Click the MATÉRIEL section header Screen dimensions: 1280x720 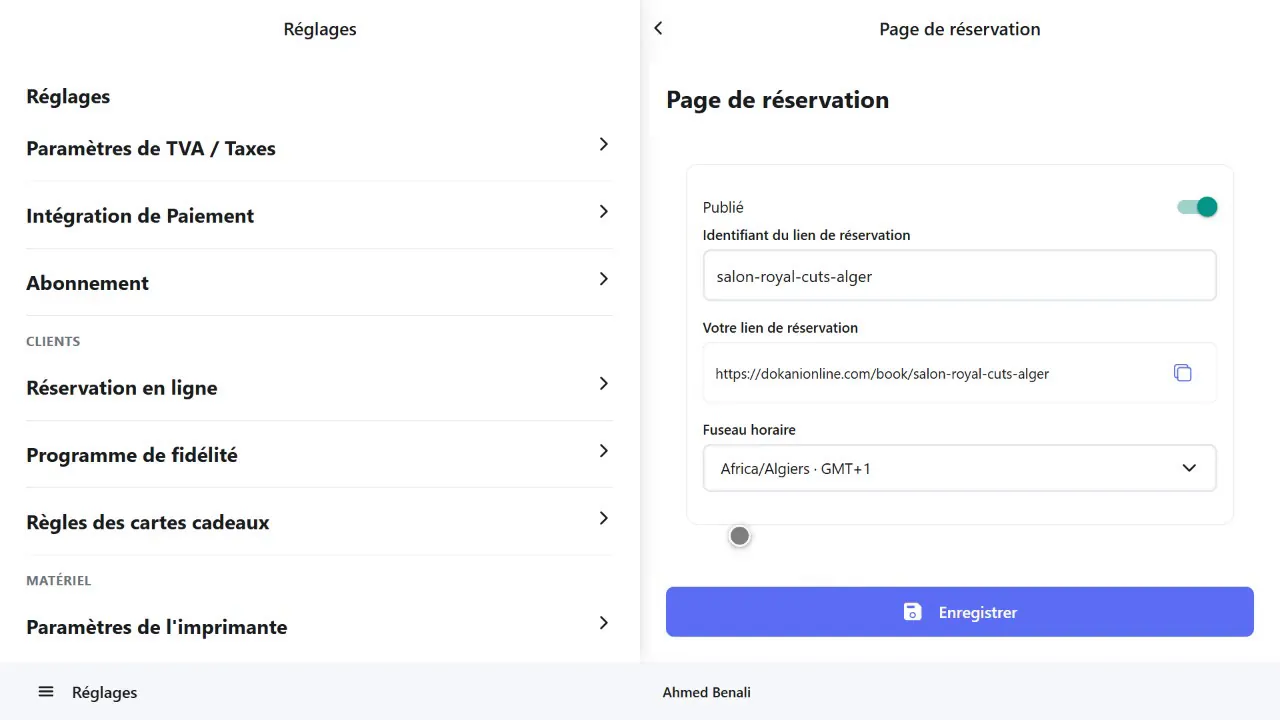point(58,580)
